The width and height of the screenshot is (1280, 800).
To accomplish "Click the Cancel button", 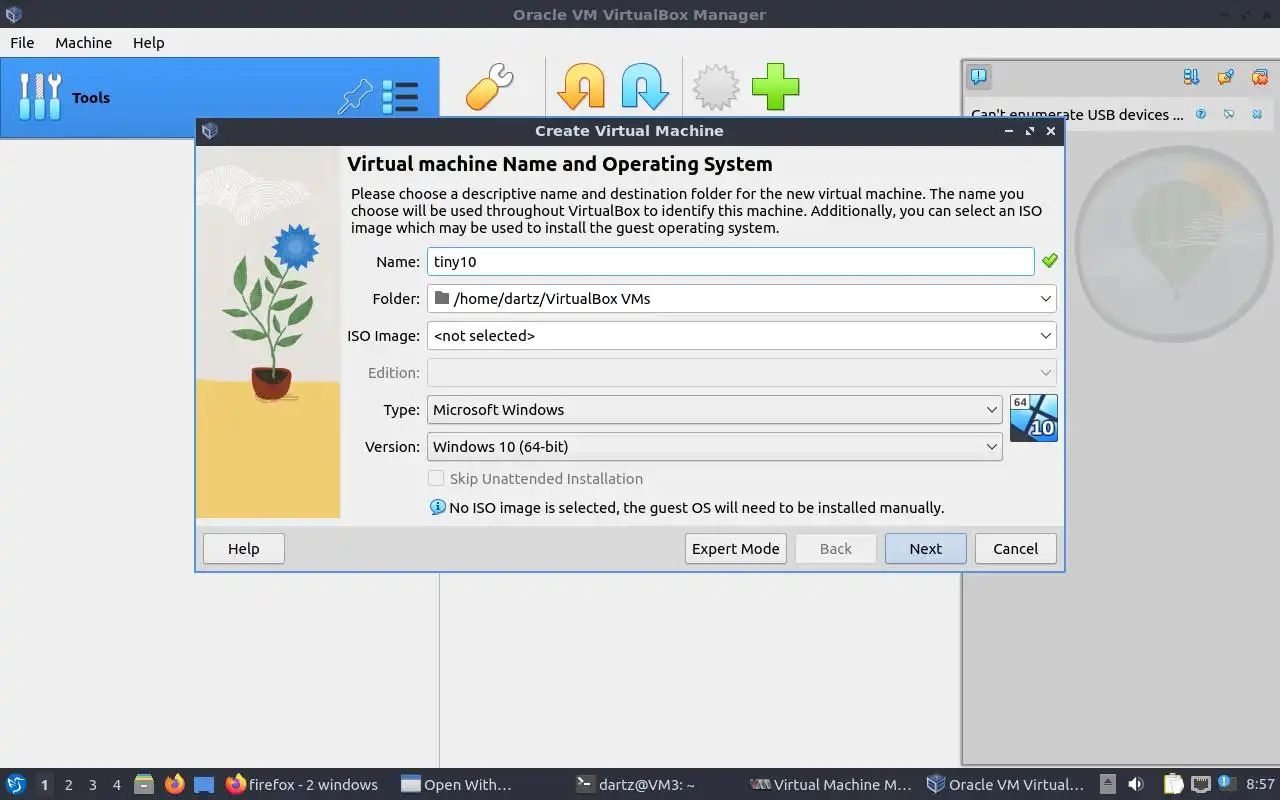I will tap(1015, 548).
